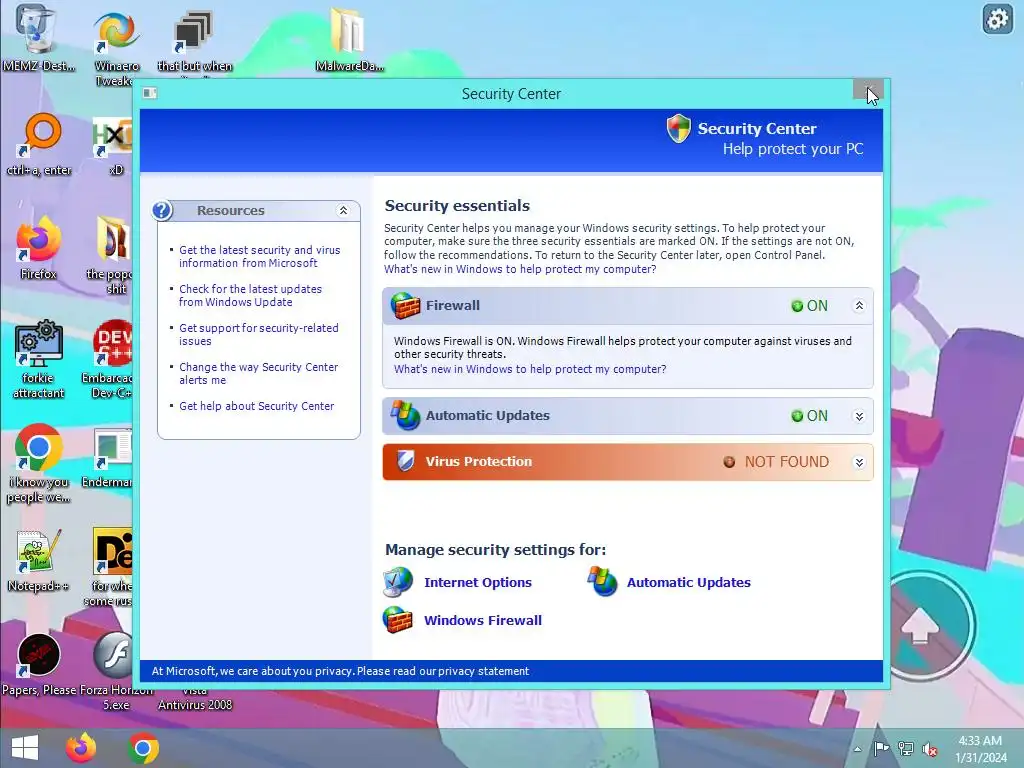The width and height of the screenshot is (1024, 768).
Task: Click the Firewall brick wall icon
Action: coord(406,306)
